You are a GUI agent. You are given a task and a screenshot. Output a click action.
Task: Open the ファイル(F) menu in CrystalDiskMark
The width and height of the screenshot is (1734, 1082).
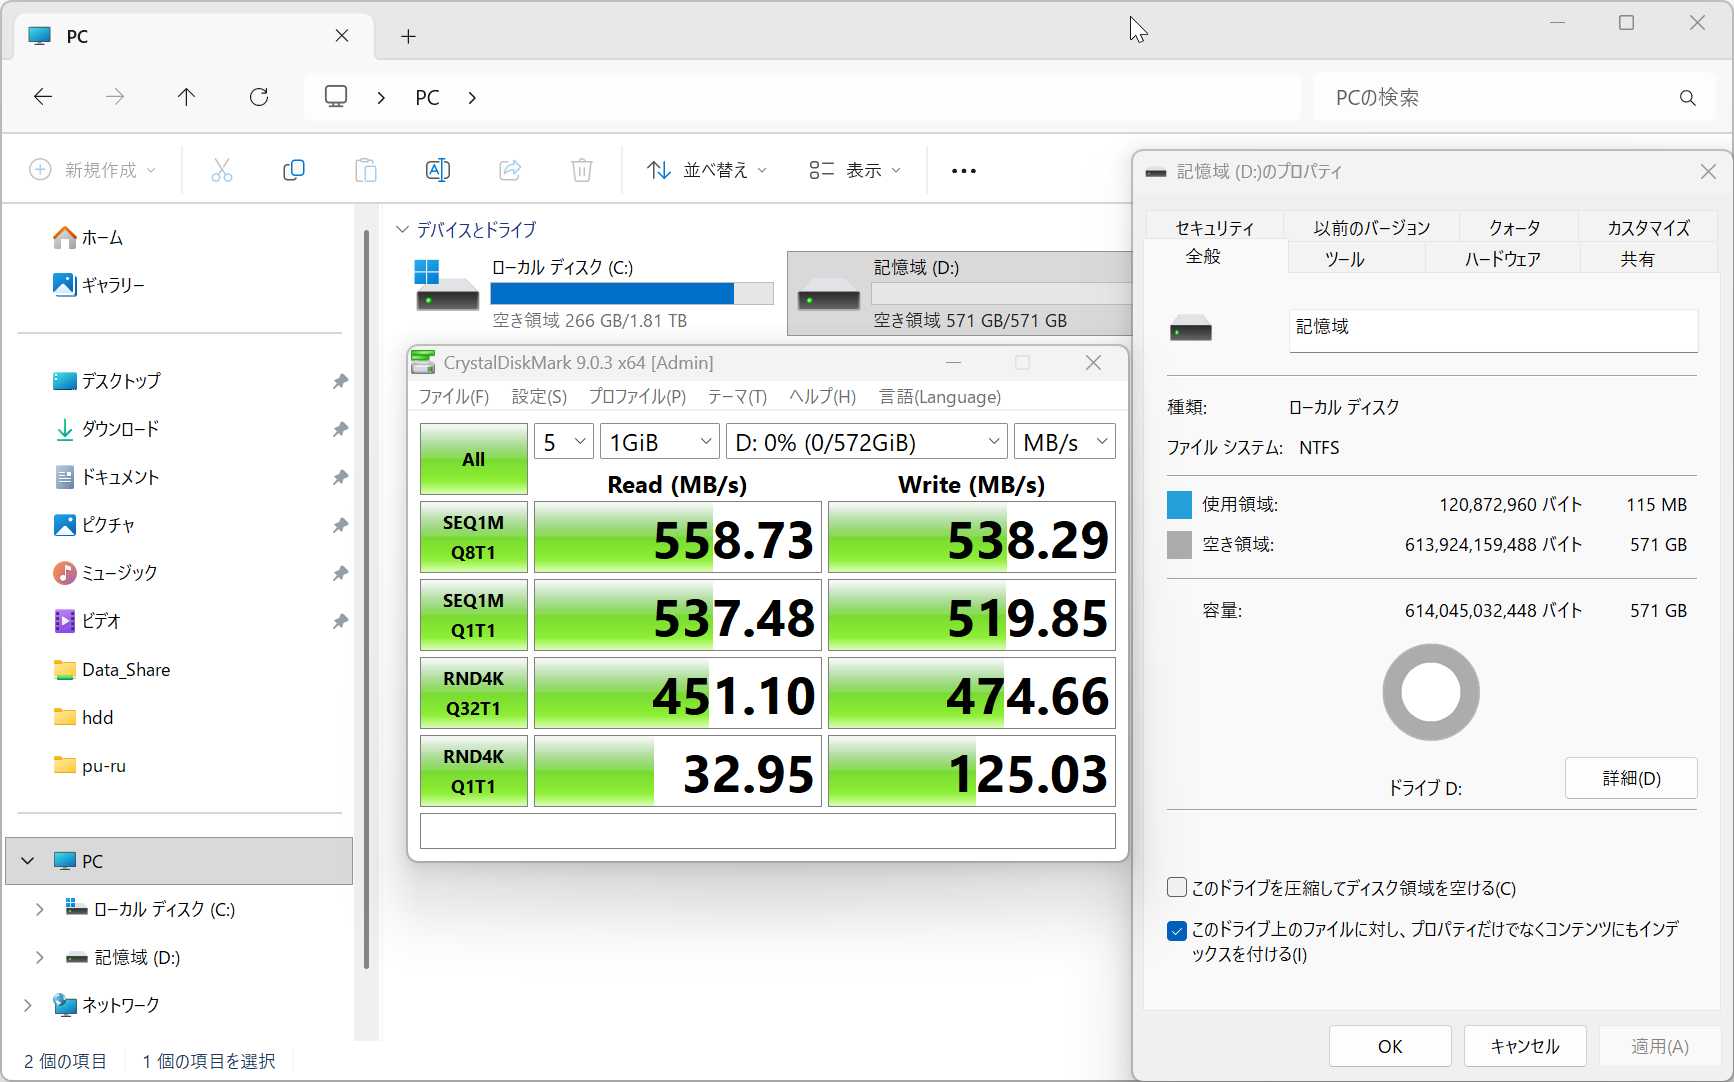point(454,397)
